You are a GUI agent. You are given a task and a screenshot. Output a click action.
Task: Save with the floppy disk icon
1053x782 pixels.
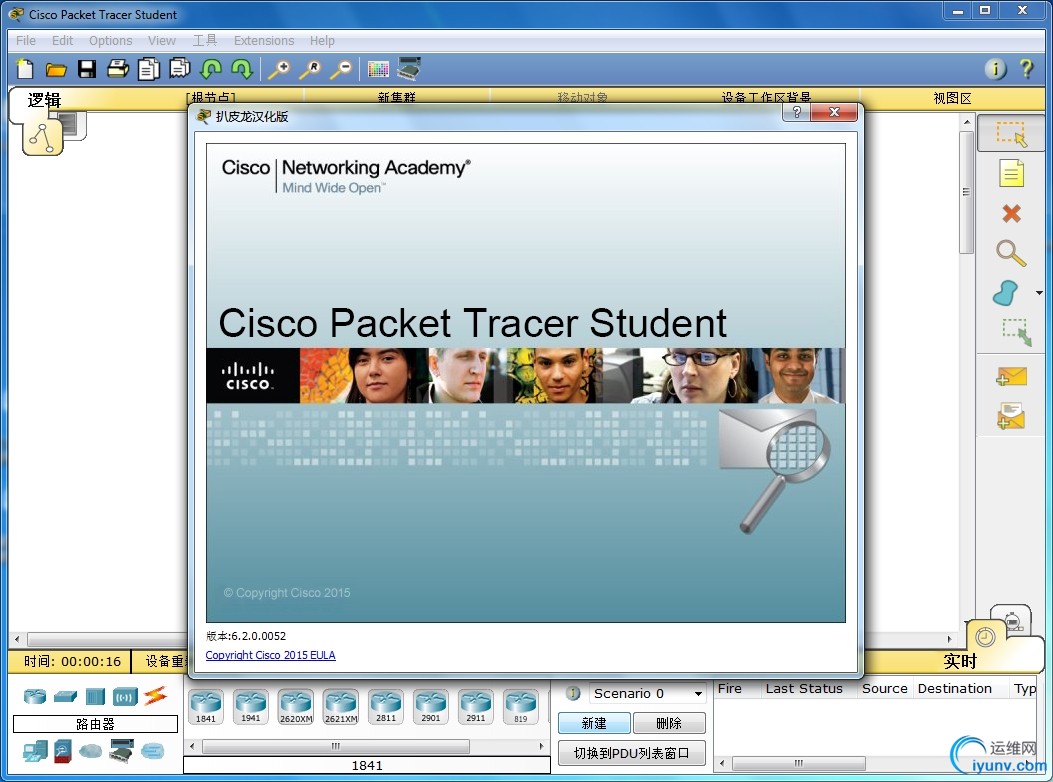click(87, 69)
